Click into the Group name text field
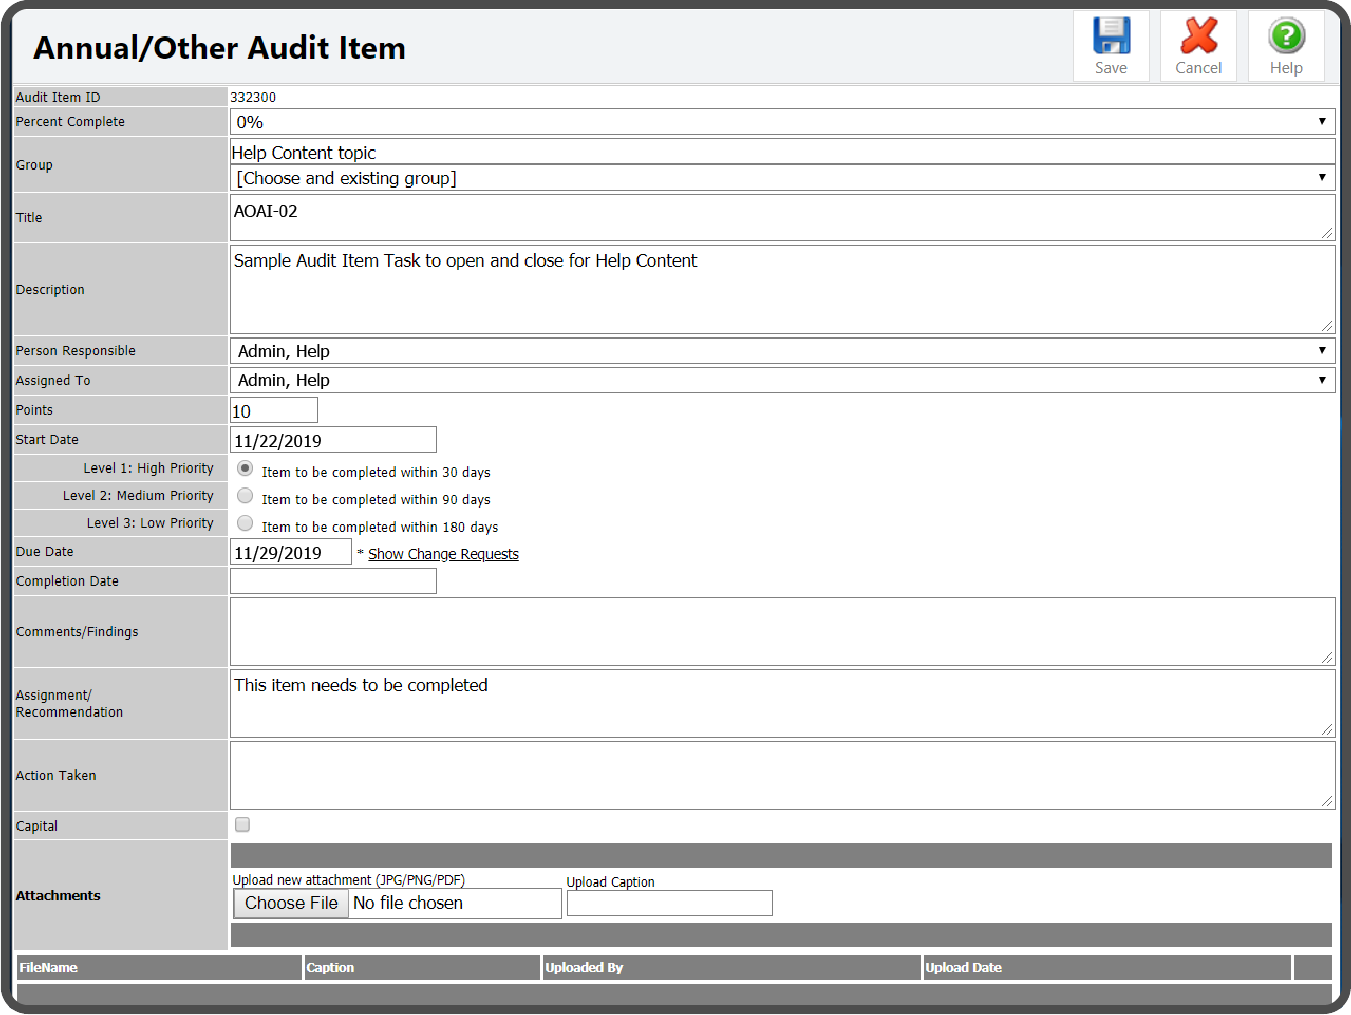Image resolution: width=1351 pixels, height=1015 pixels. click(x=783, y=152)
